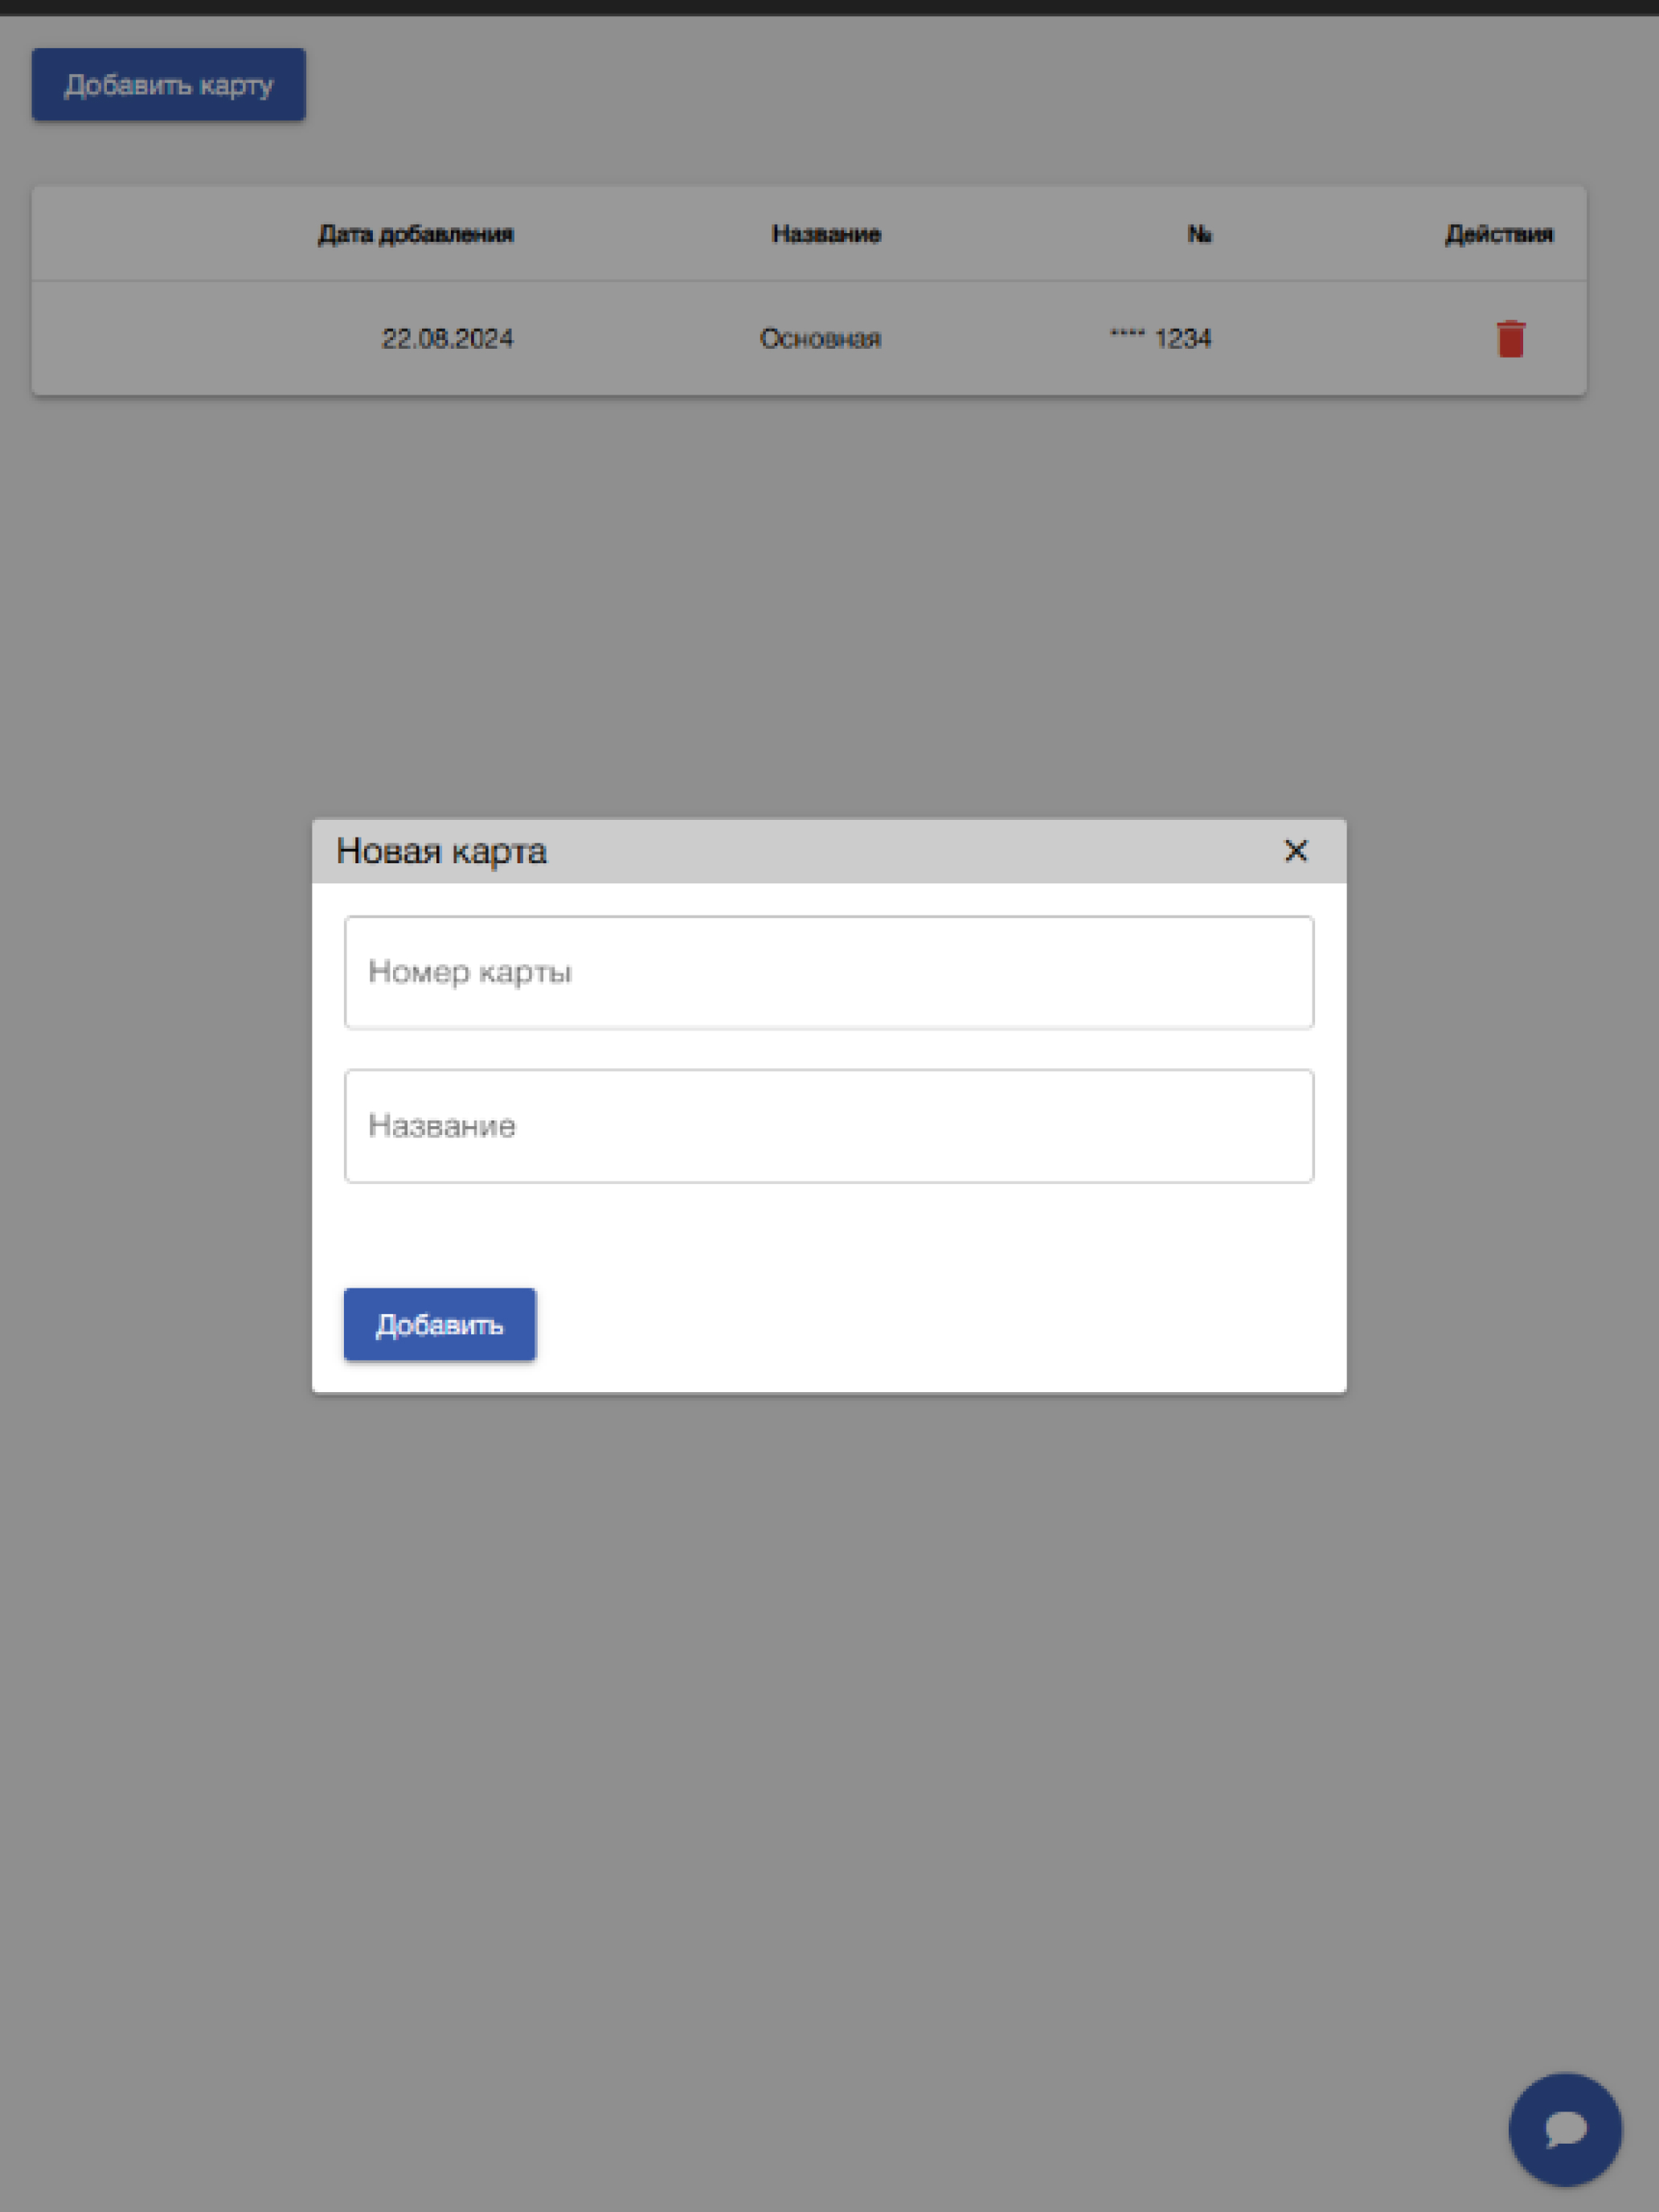Close the Новая карта dialog
1659x2212 pixels.
pyautogui.click(x=1295, y=851)
